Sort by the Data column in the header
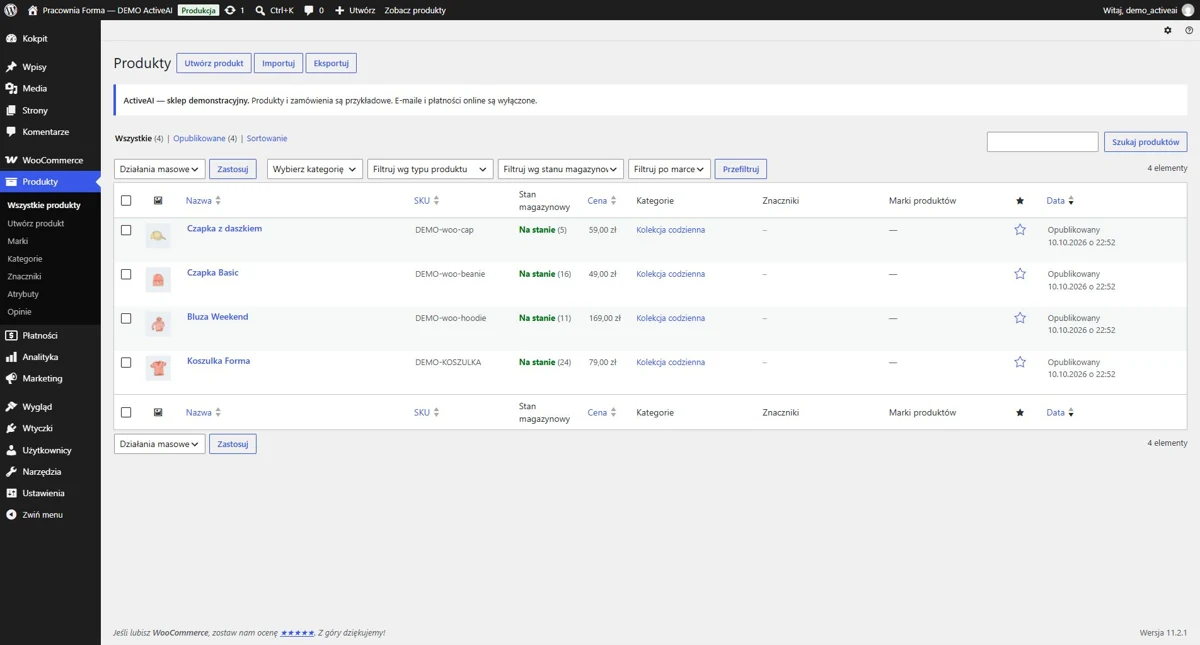Screen dimensions: 1200x645 pyautogui.click(x=1060, y=201)
